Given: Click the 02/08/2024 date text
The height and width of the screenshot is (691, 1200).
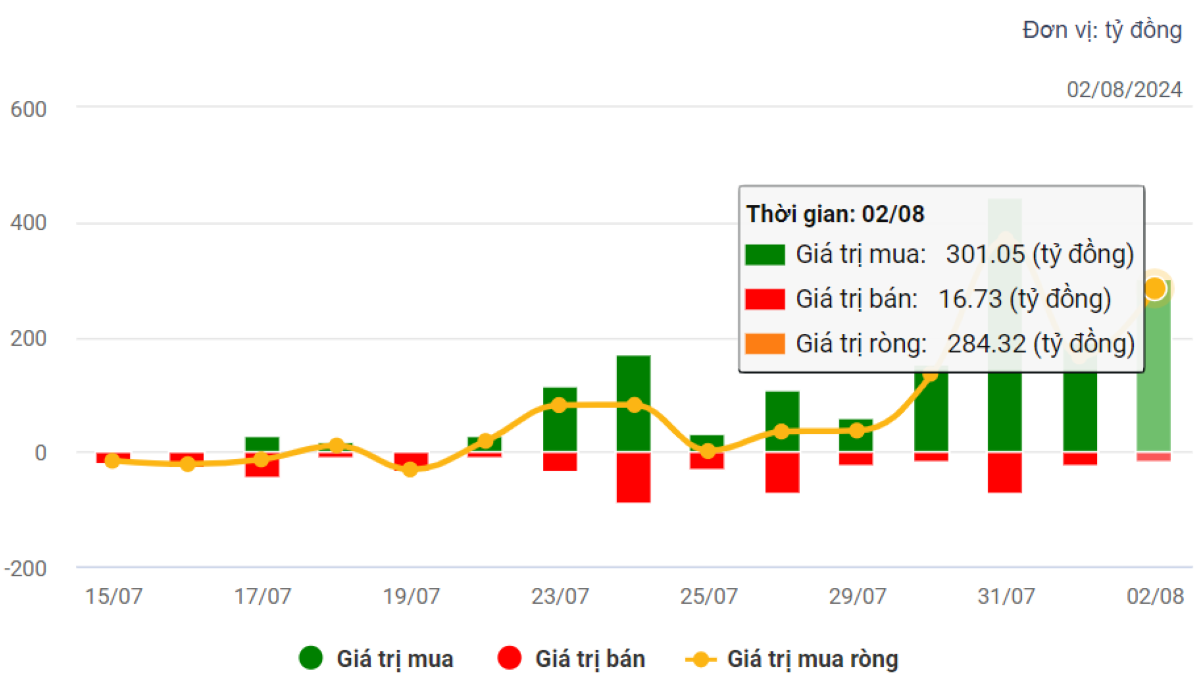Looking at the screenshot, I should pos(1124,90).
